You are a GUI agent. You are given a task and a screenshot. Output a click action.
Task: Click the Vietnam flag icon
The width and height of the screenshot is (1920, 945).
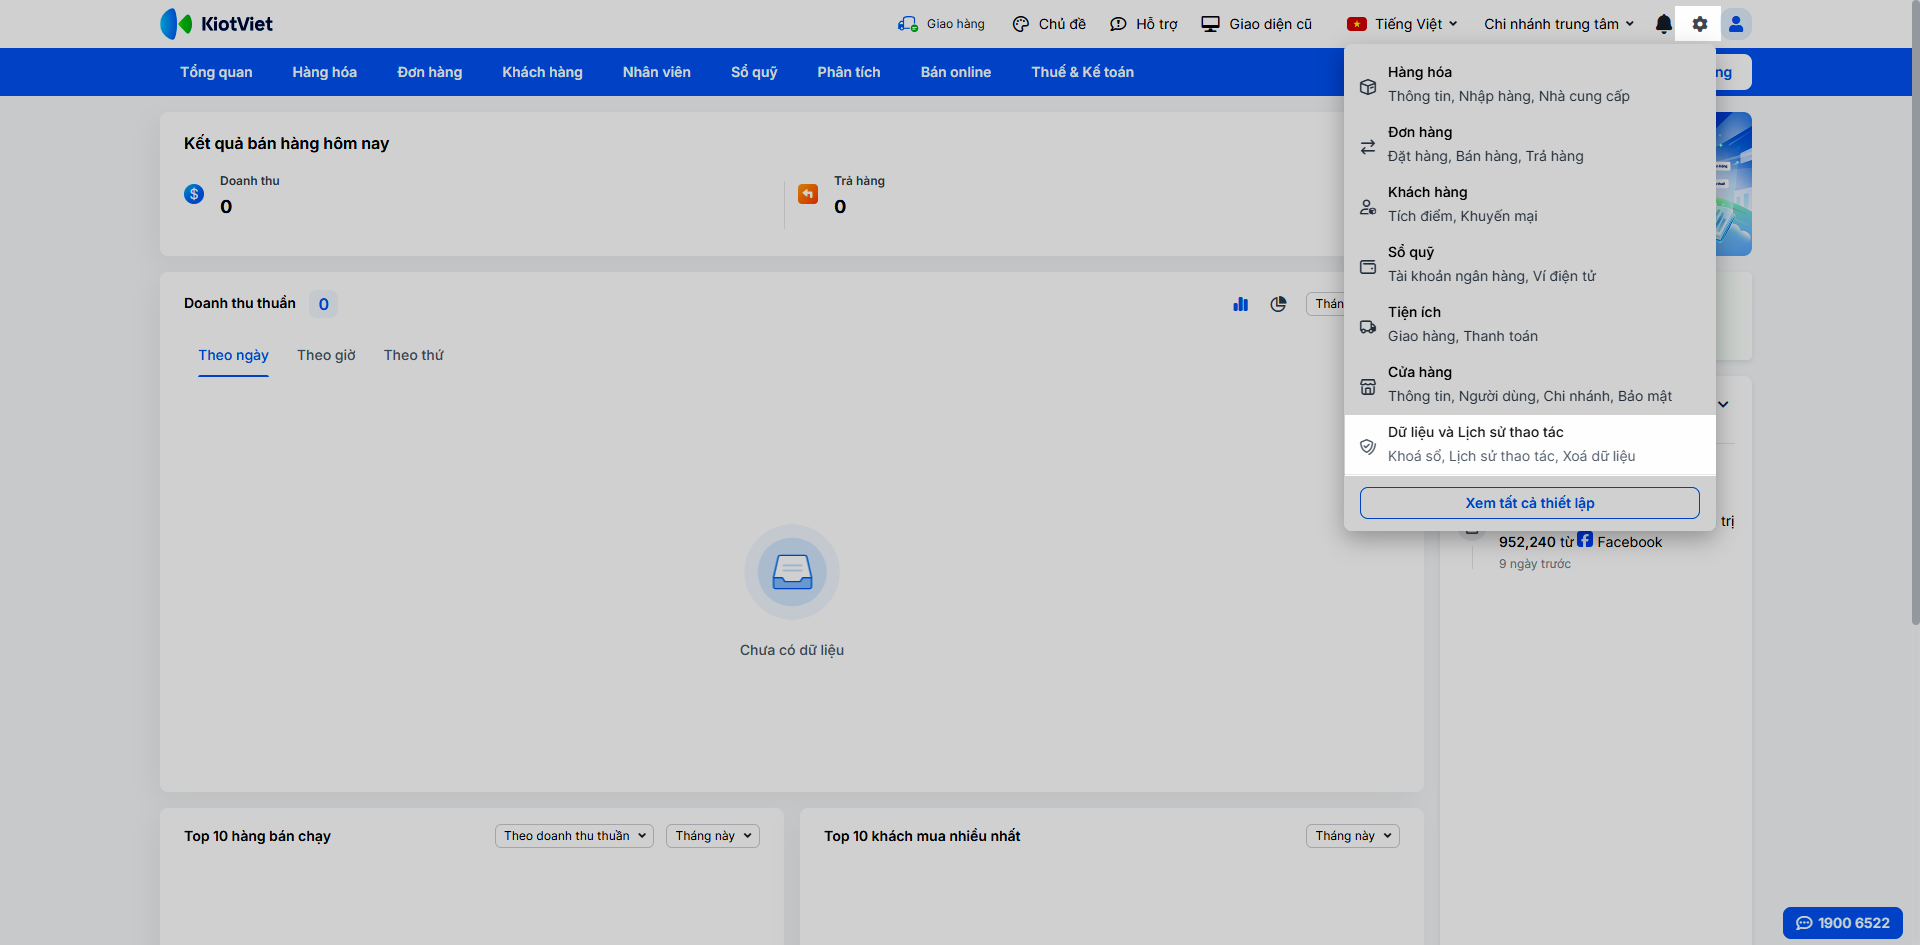click(1357, 24)
